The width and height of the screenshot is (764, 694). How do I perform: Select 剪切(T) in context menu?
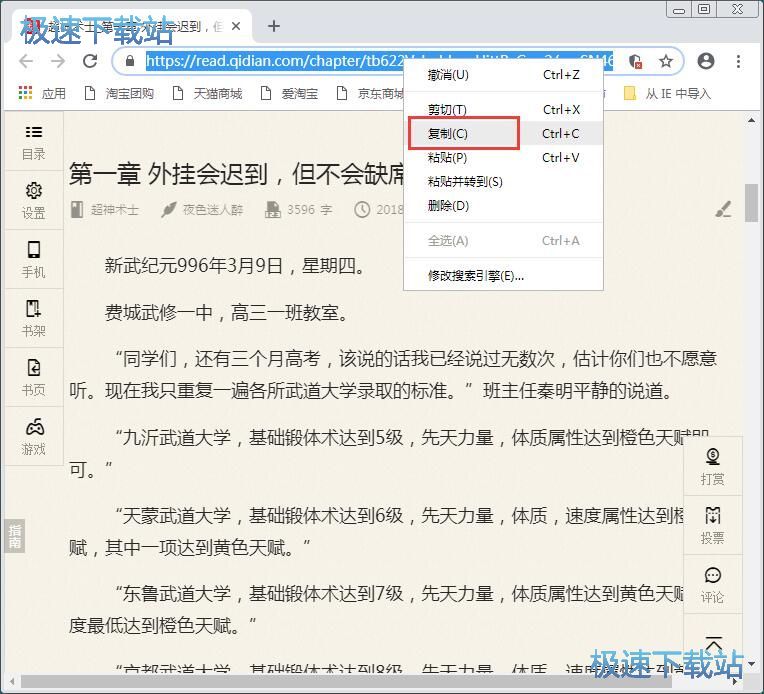click(x=503, y=110)
